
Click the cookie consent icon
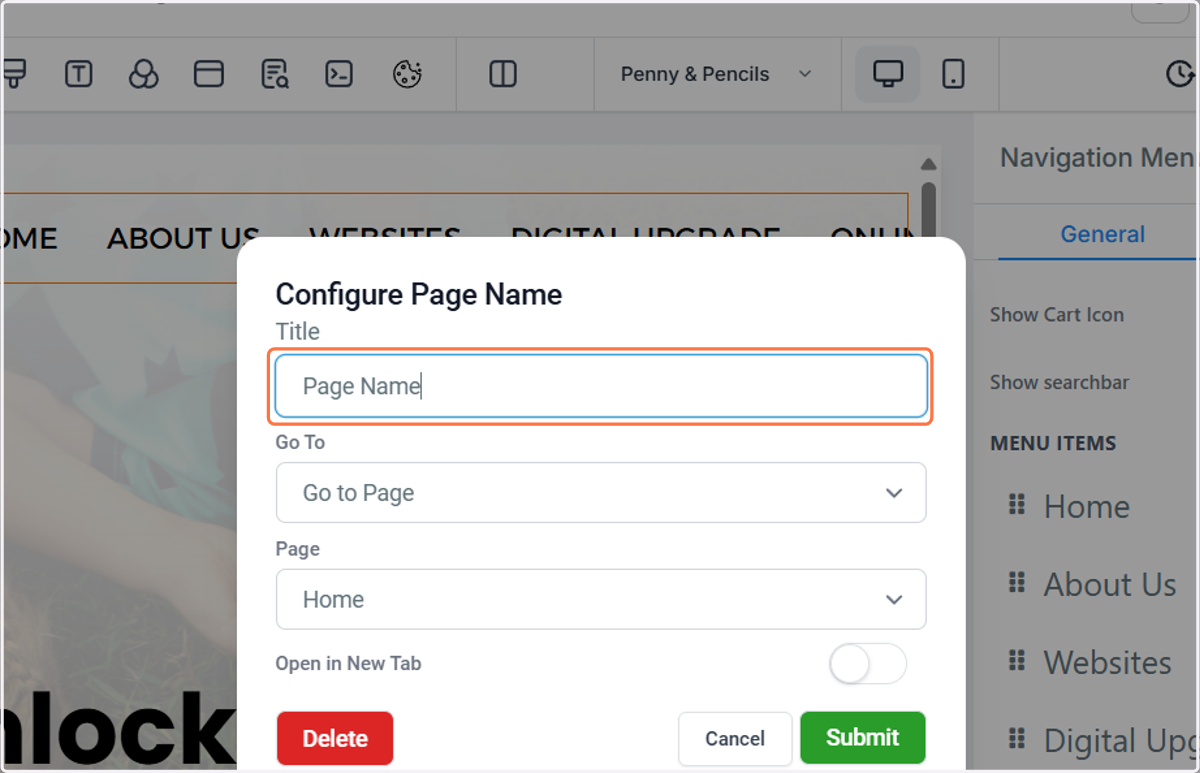tap(407, 74)
